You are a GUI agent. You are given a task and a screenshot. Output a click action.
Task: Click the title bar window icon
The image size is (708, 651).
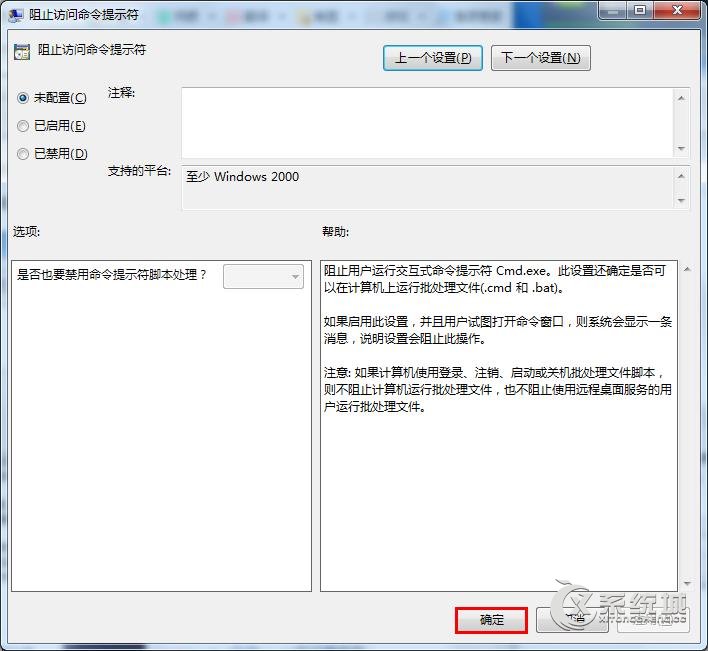pyautogui.click(x=16, y=15)
